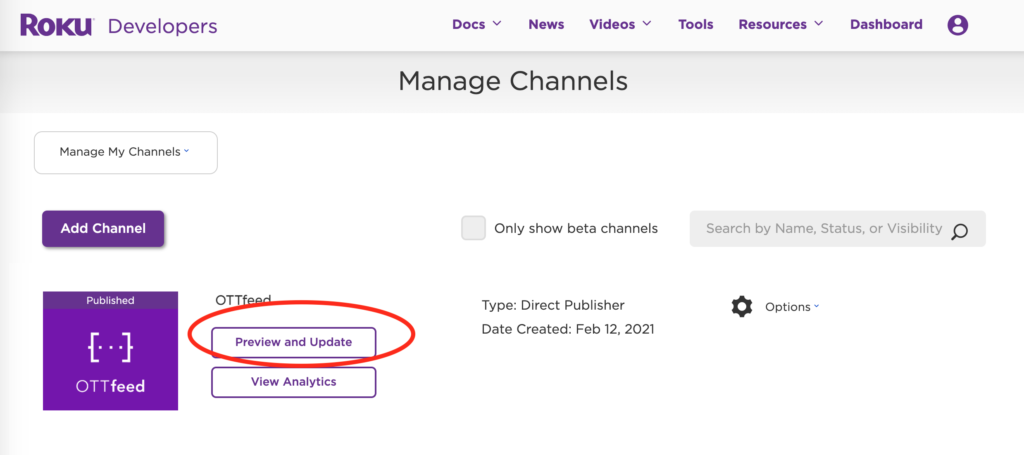Click the Add Channel button

click(x=103, y=228)
